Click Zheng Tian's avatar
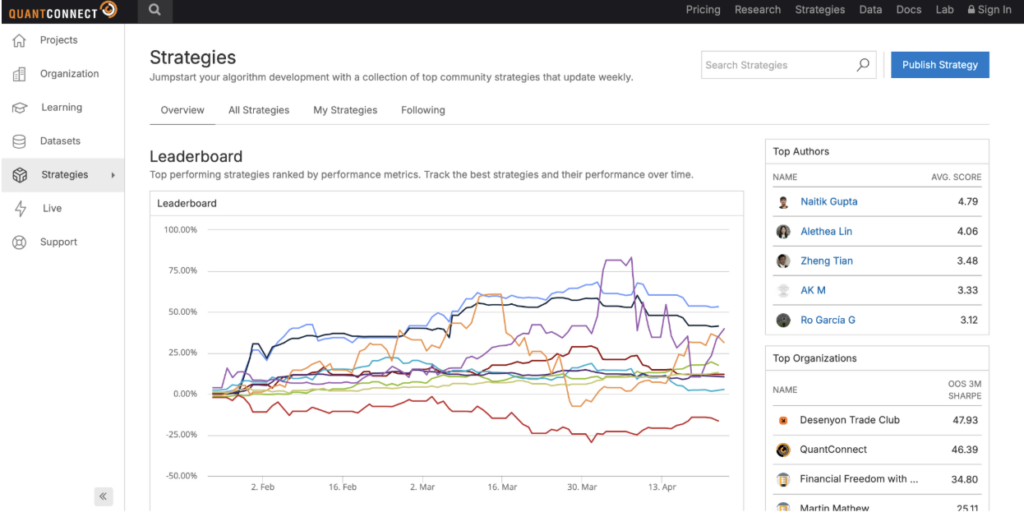Viewport: 1024px width, 526px height. tap(784, 261)
